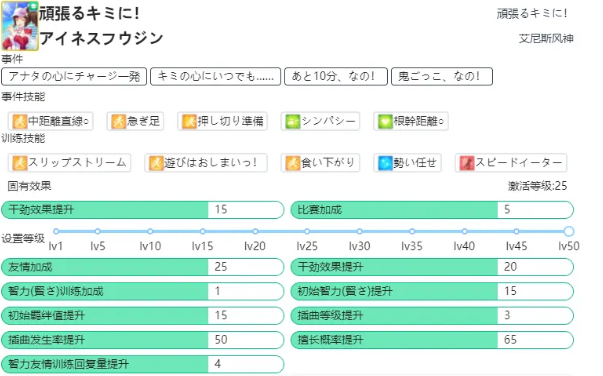Image resolution: width=603 pixels, height=376 pixels.
Task: Click the 初始智力(賢さ)提升 stat bar
Action: pos(432,291)
